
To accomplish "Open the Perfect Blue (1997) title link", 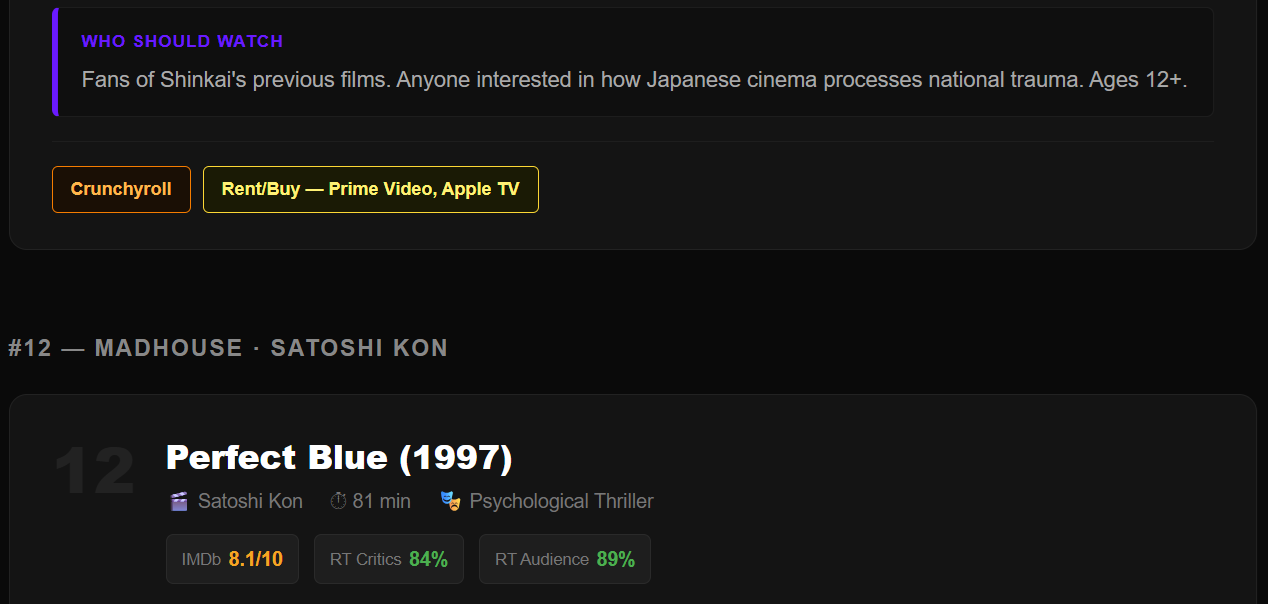I will [339, 457].
